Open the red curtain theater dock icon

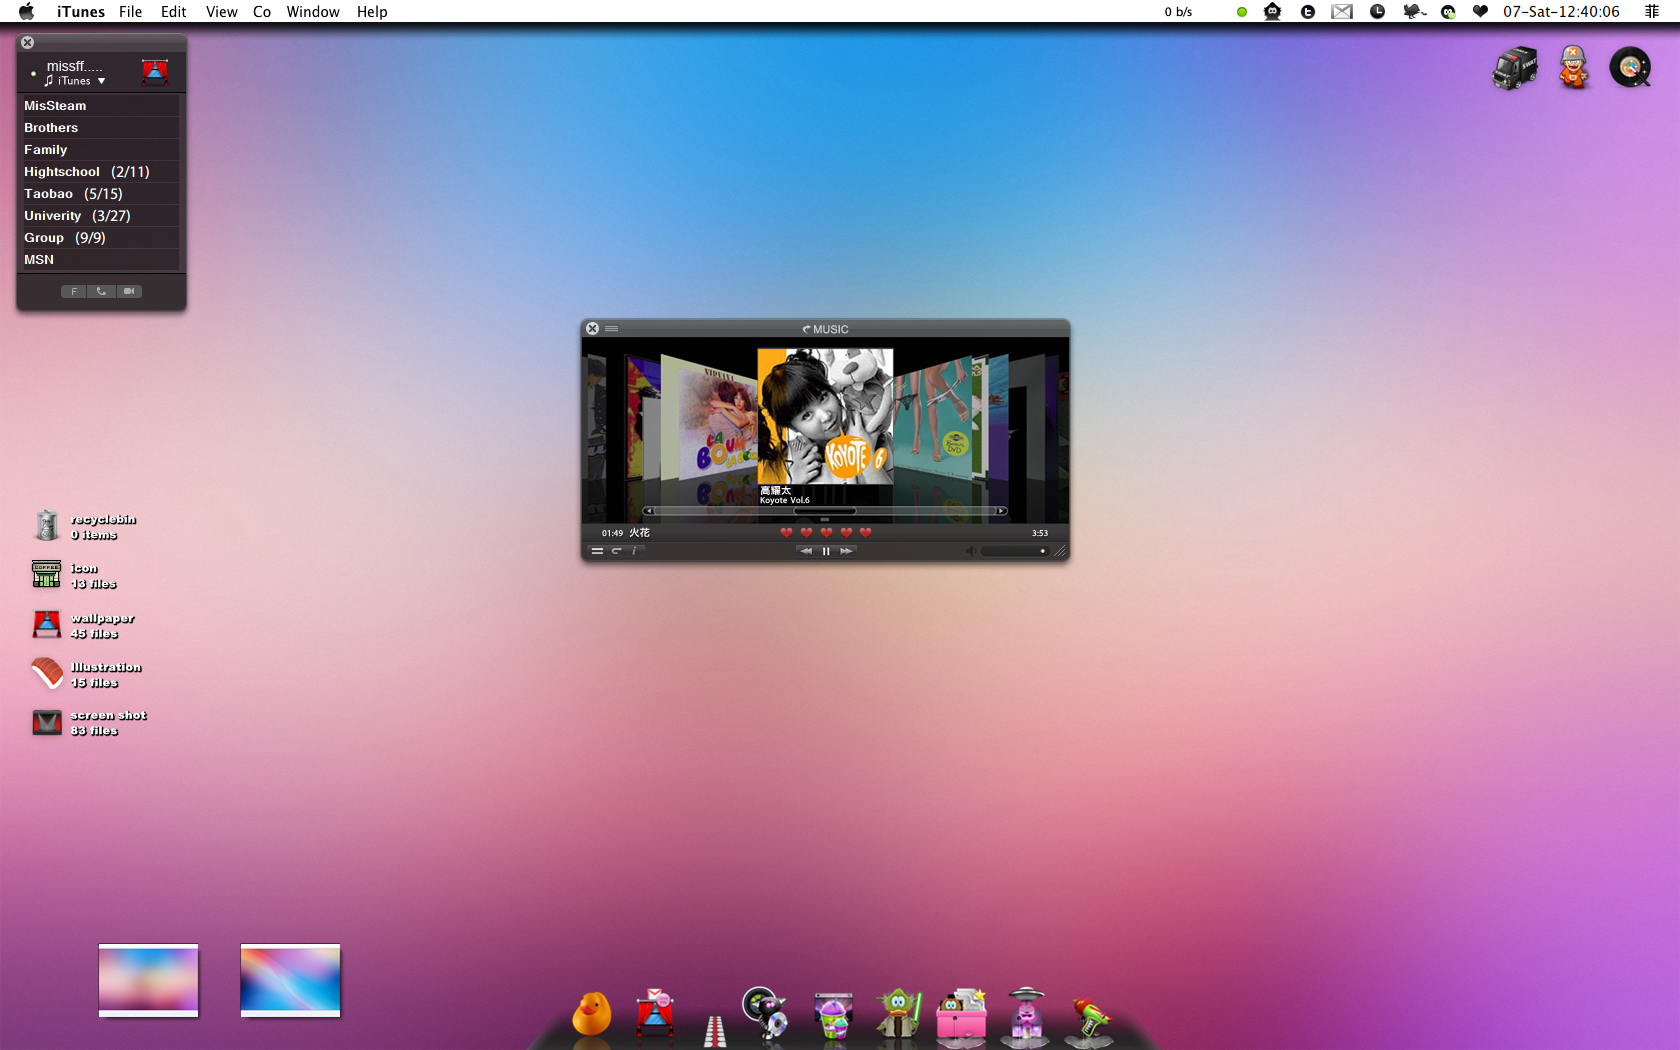pos(655,1012)
